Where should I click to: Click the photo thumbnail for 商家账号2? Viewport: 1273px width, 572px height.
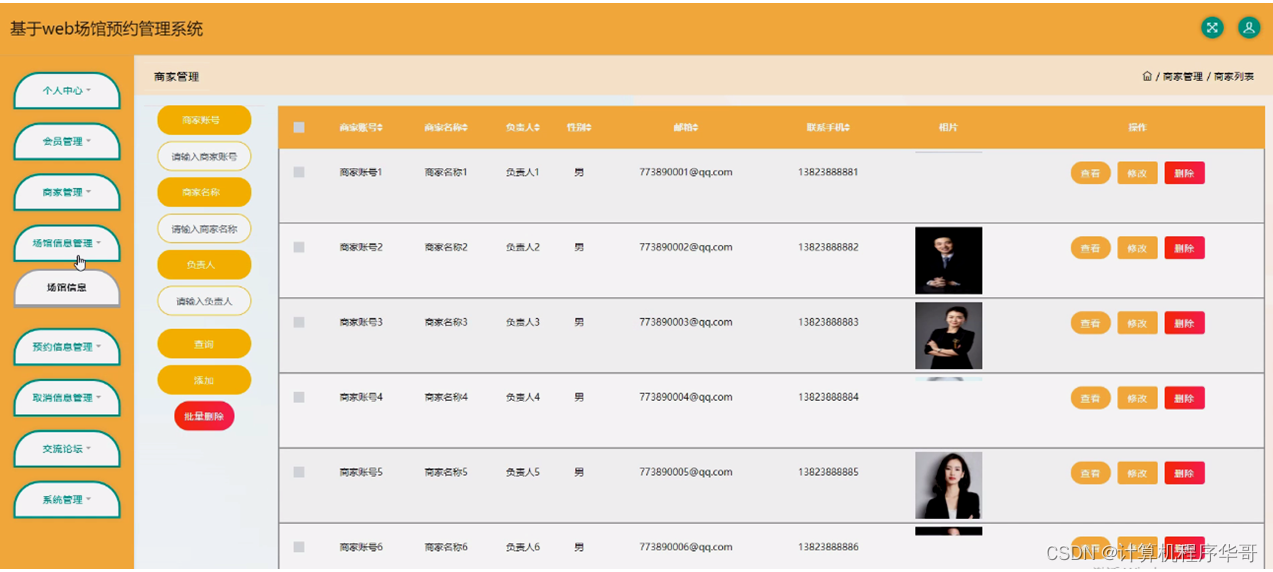tap(948, 260)
